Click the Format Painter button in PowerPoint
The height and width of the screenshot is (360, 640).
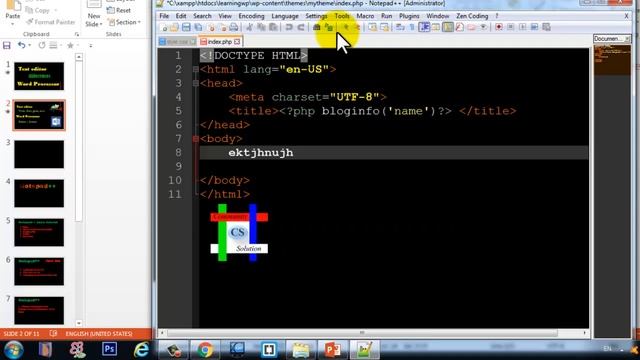(x=51, y=22)
